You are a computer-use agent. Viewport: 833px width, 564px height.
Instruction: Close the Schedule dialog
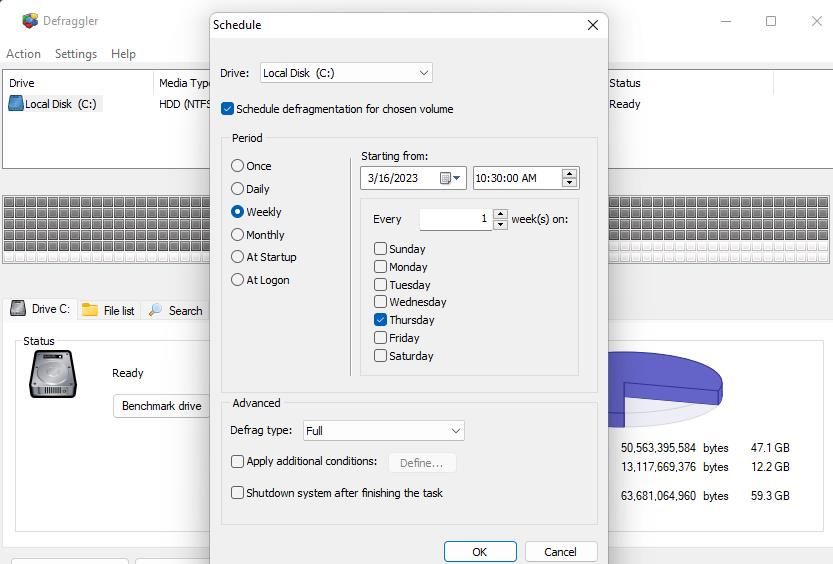[593, 25]
